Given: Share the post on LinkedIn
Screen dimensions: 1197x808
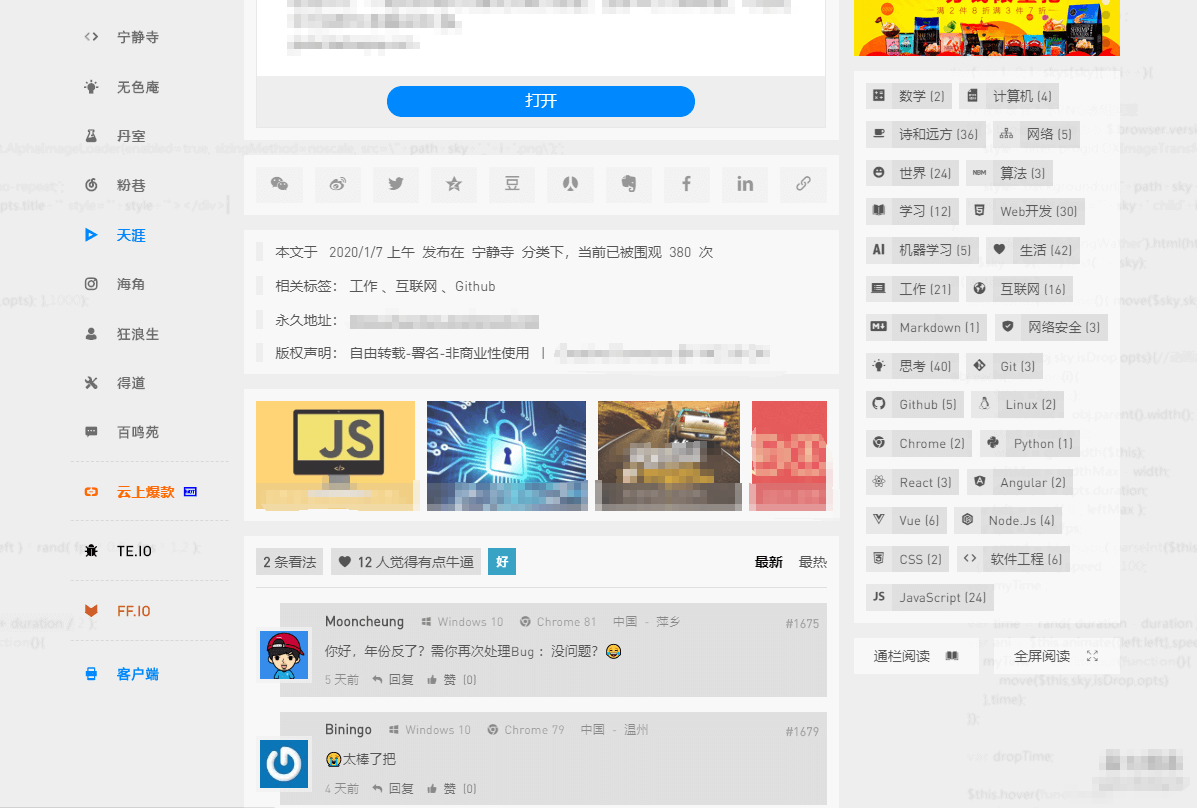Looking at the screenshot, I should pos(745,184).
